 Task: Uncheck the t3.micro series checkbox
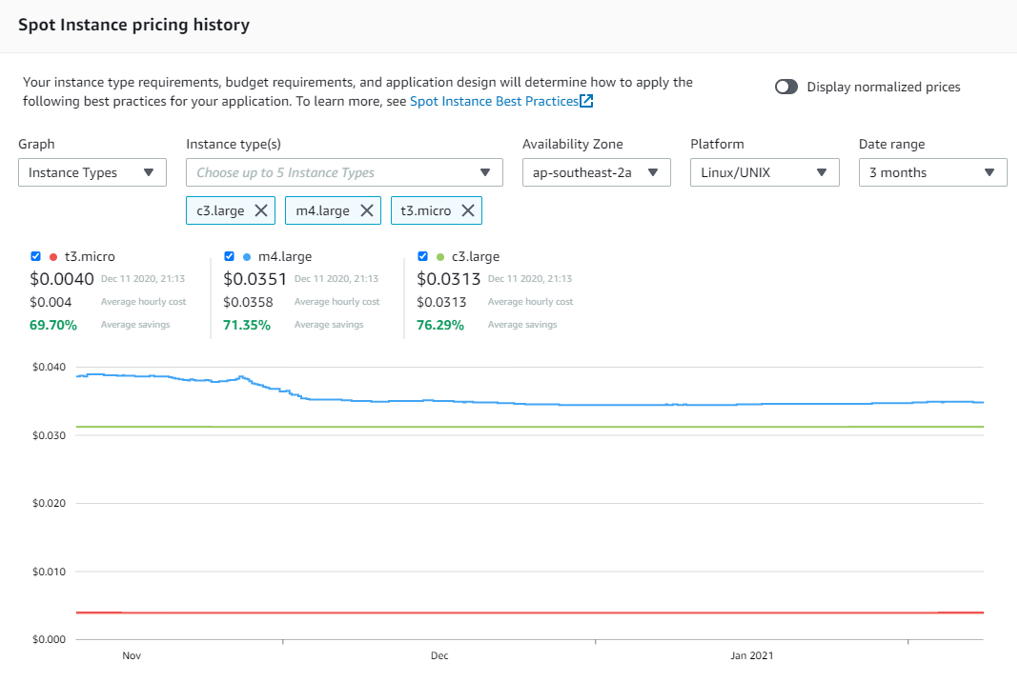36,256
